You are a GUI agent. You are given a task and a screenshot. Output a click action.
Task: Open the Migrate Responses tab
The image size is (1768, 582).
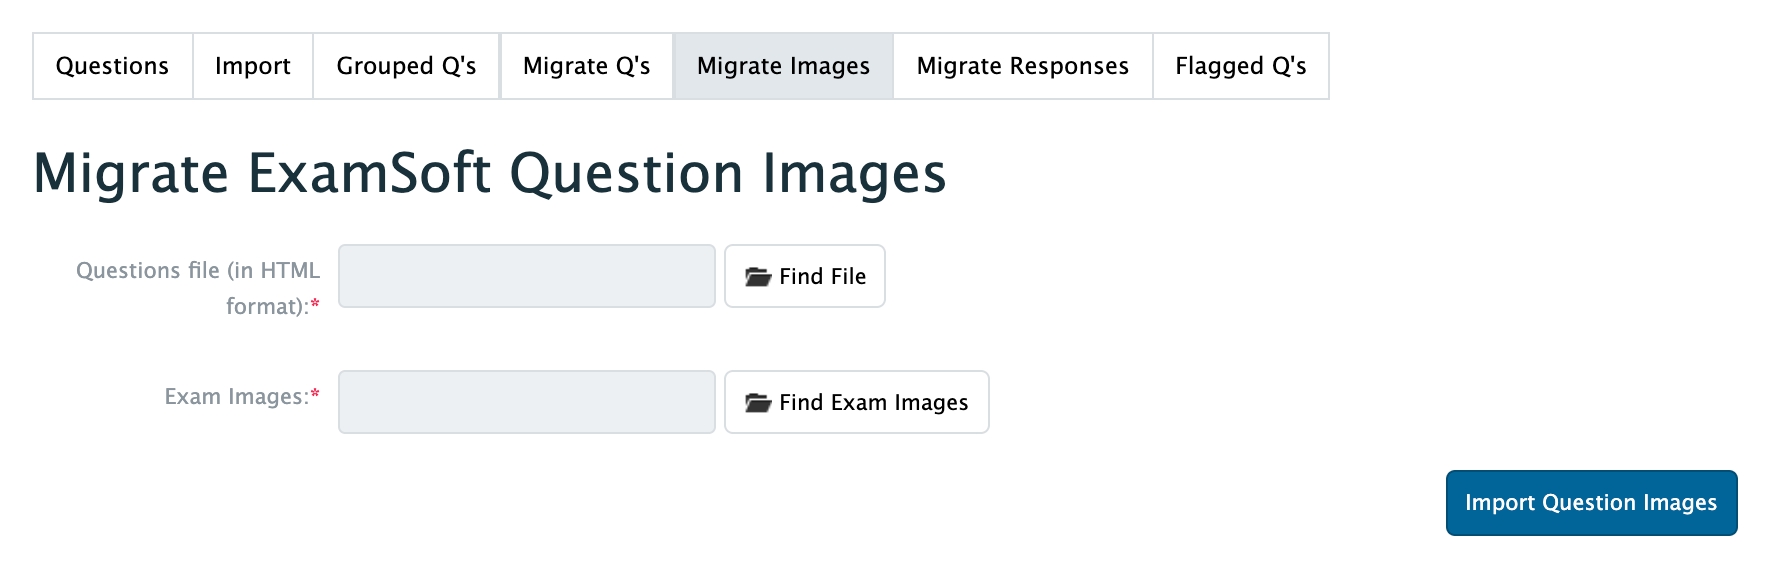[x=1022, y=66]
